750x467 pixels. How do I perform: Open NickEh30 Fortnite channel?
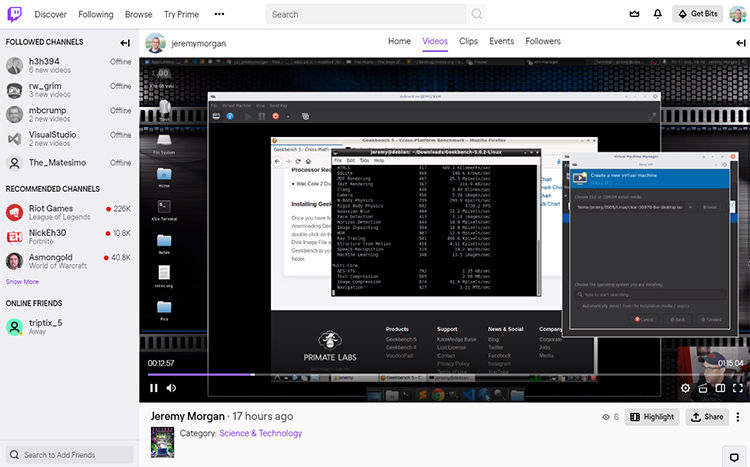click(69, 236)
